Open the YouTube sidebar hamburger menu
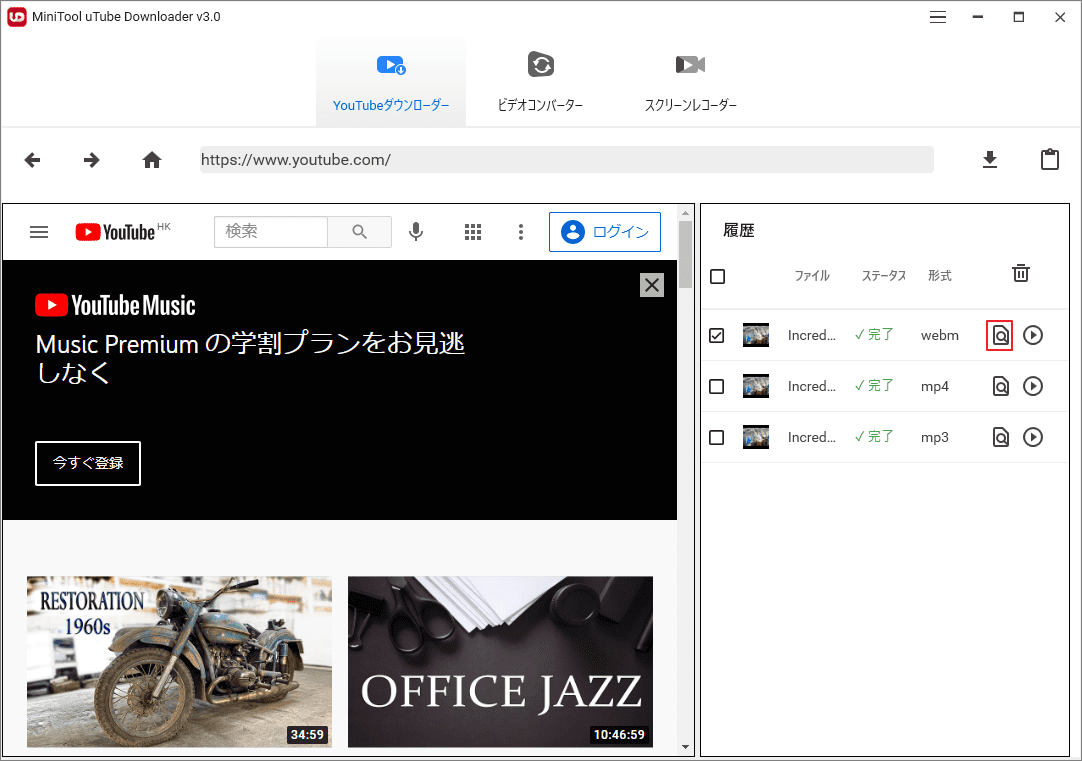1082x761 pixels. [x=39, y=232]
